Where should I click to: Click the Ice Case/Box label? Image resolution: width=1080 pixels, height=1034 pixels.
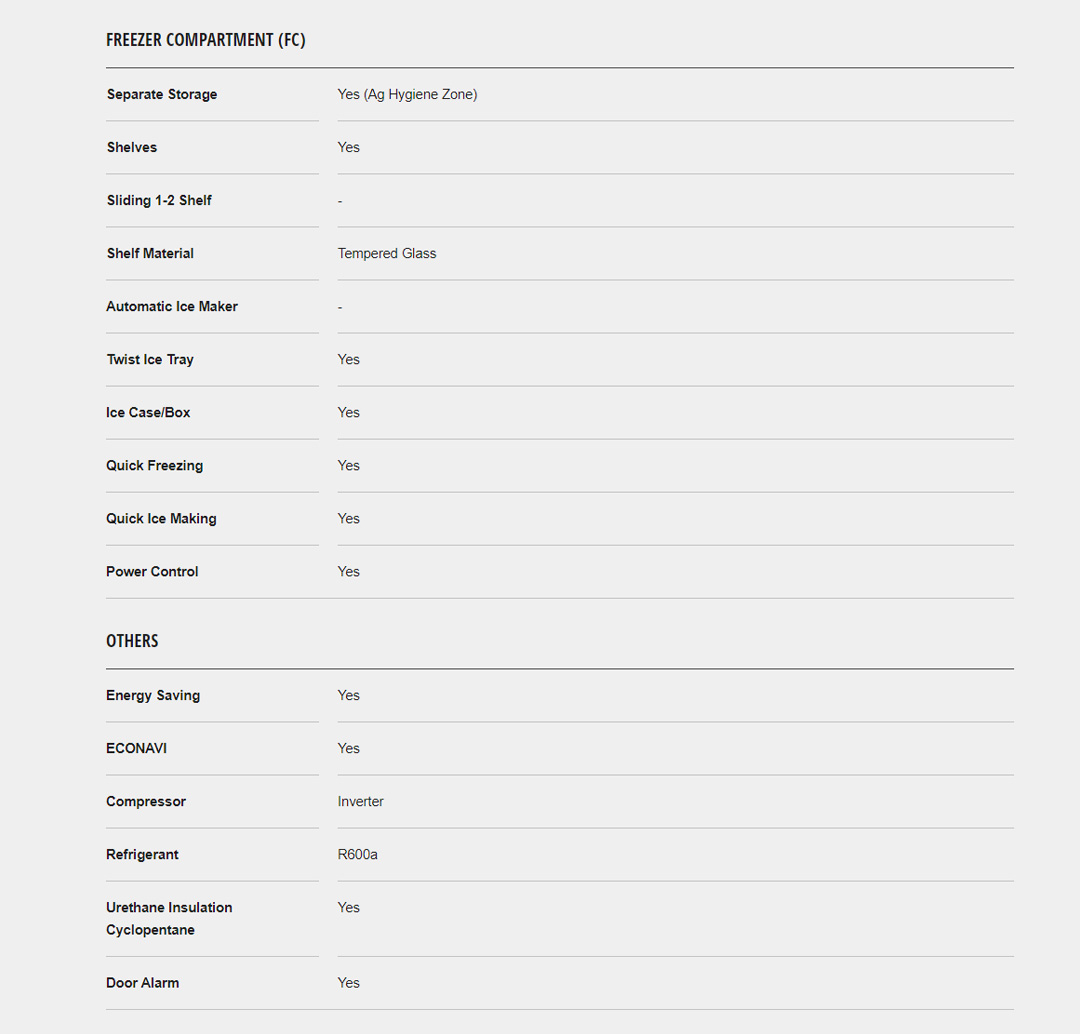[x=148, y=412]
